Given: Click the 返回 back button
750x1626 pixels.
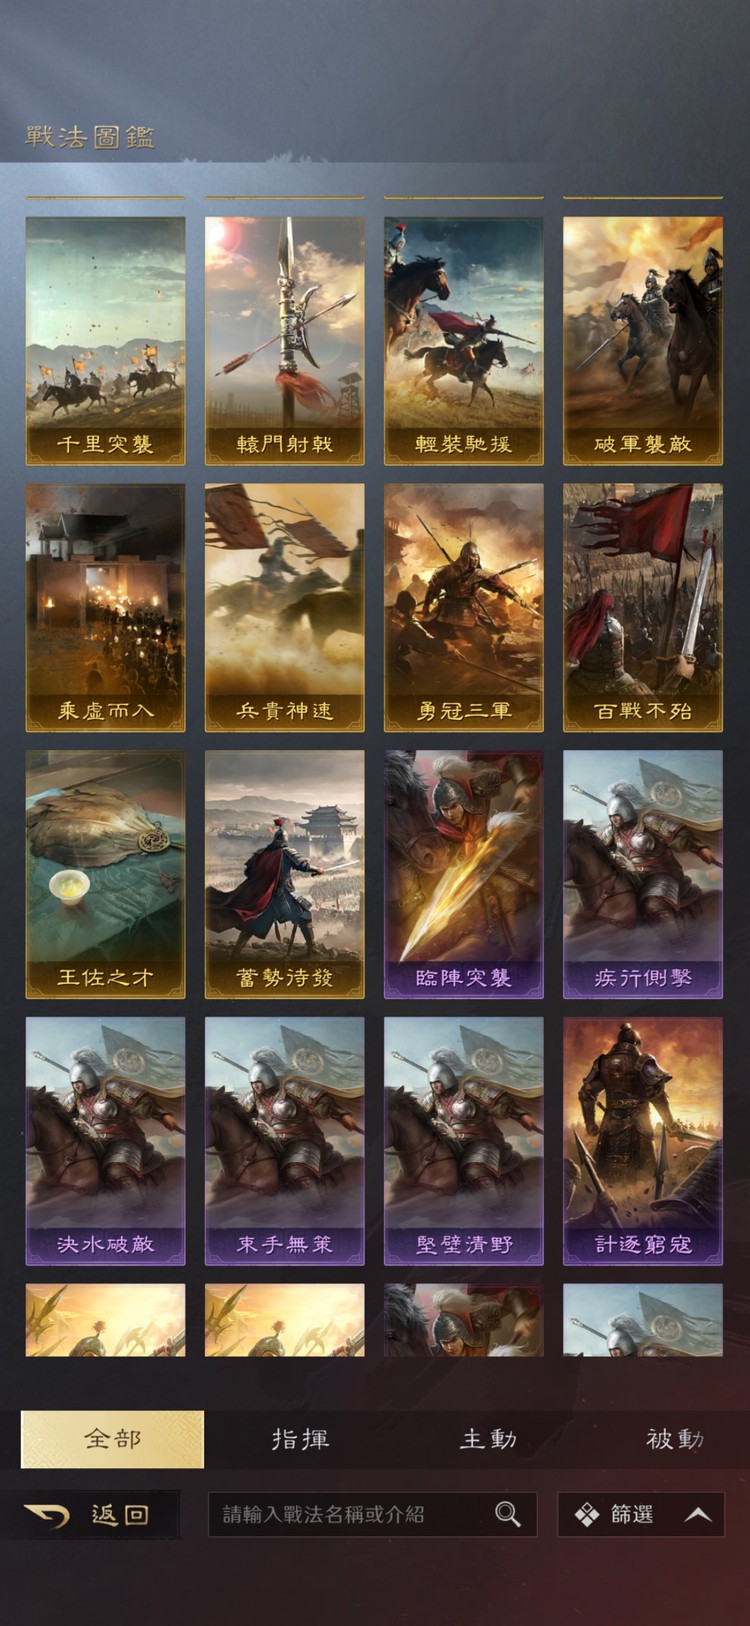Looking at the screenshot, I should coord(90,1515).
